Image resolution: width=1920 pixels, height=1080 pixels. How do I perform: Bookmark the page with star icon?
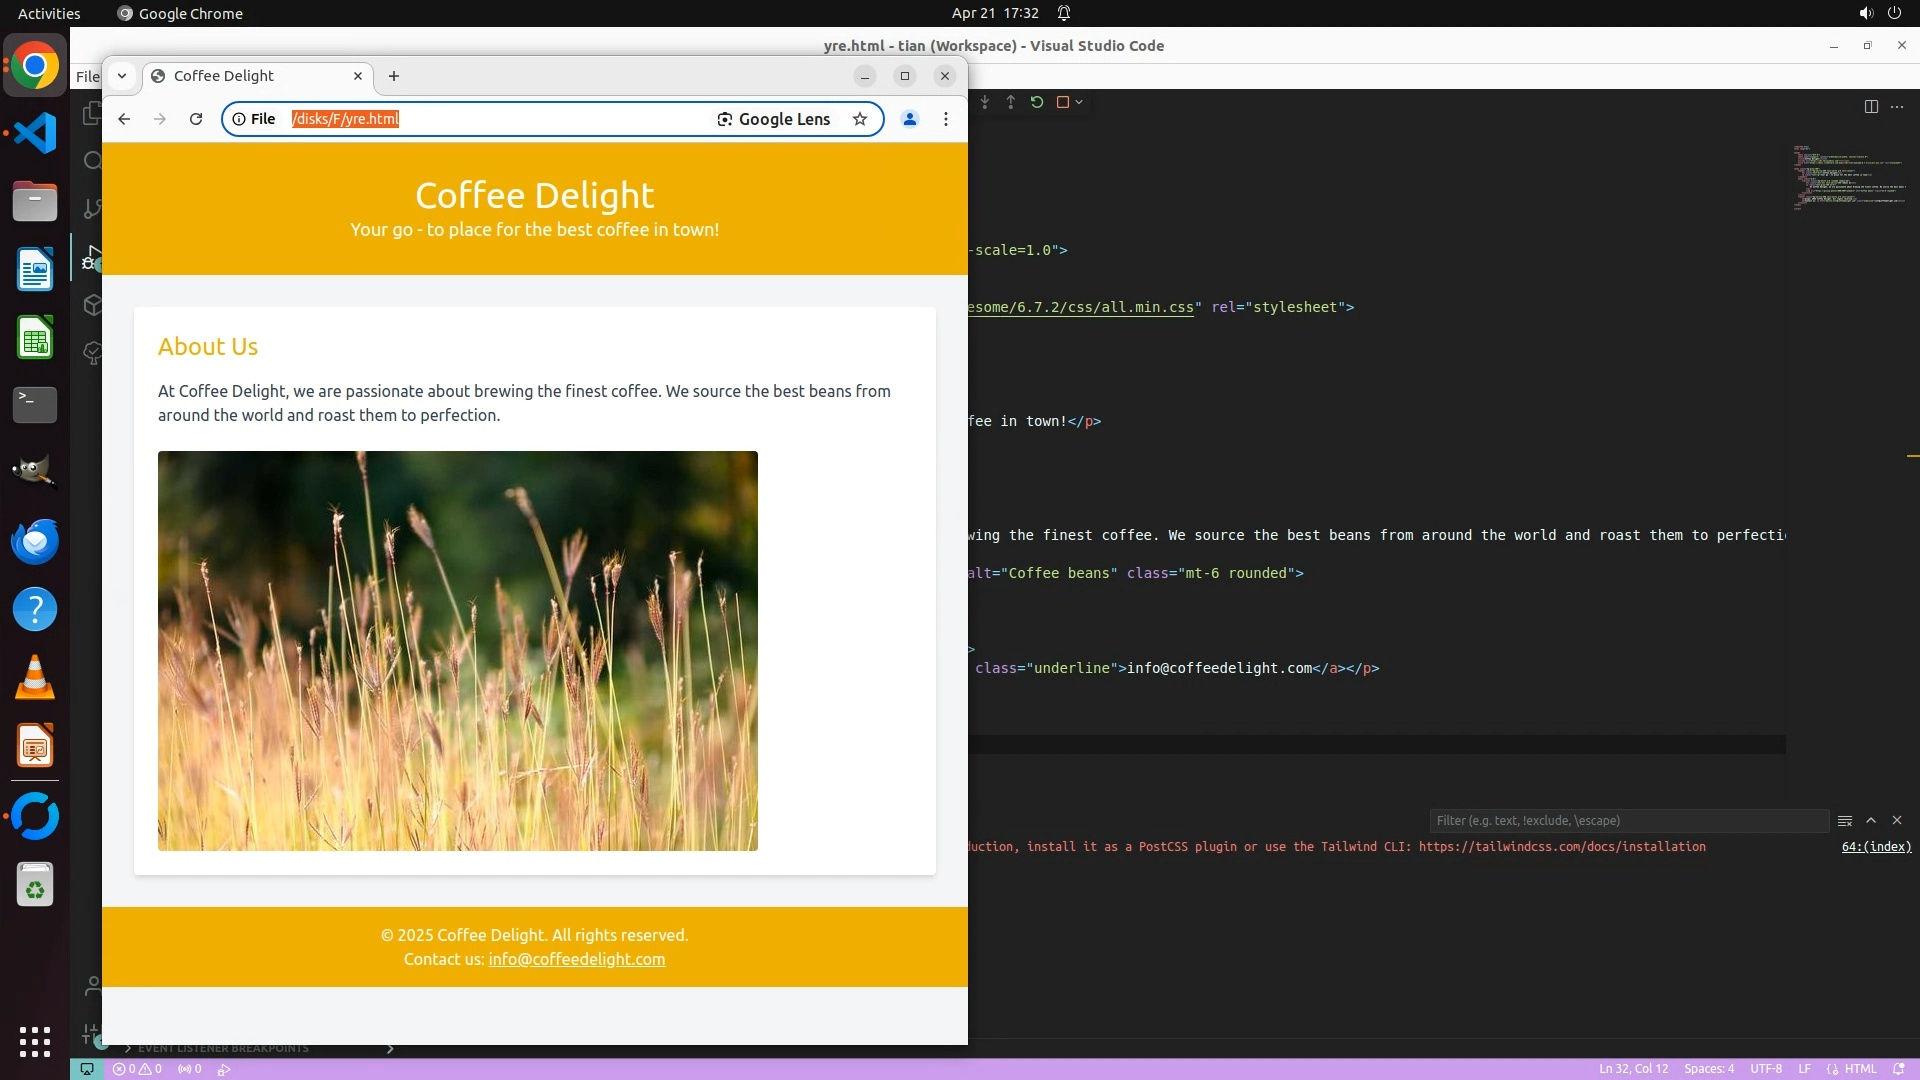coord(860,119)
